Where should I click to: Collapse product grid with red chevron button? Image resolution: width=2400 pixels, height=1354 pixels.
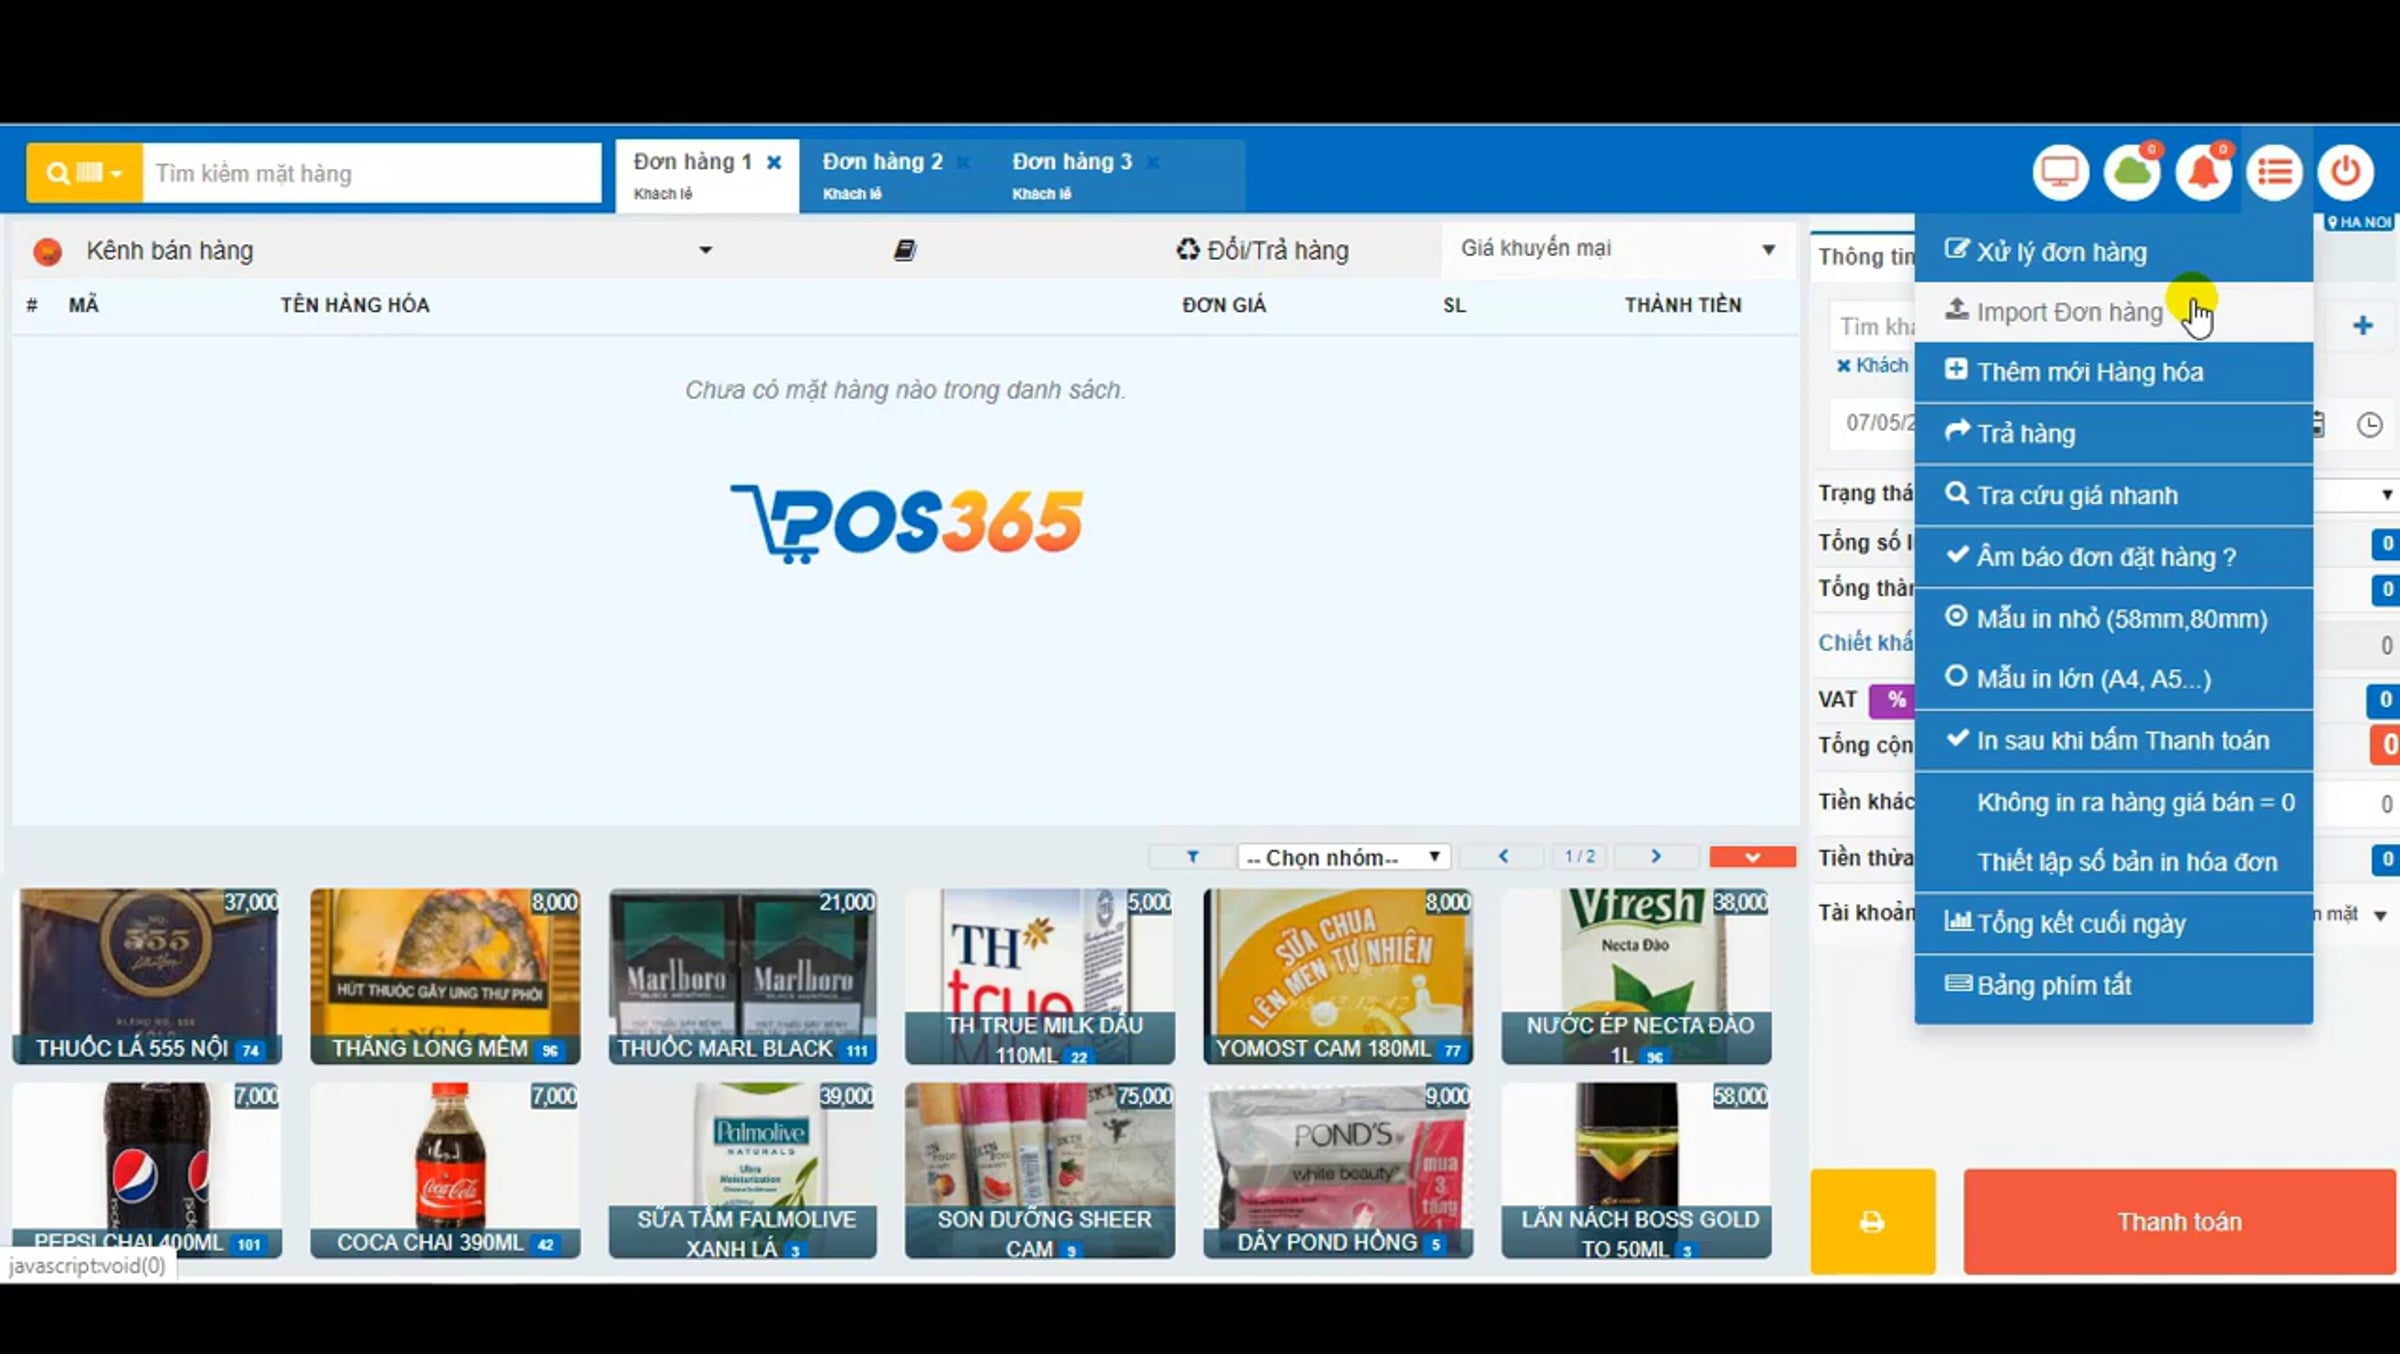point(1752,857)
